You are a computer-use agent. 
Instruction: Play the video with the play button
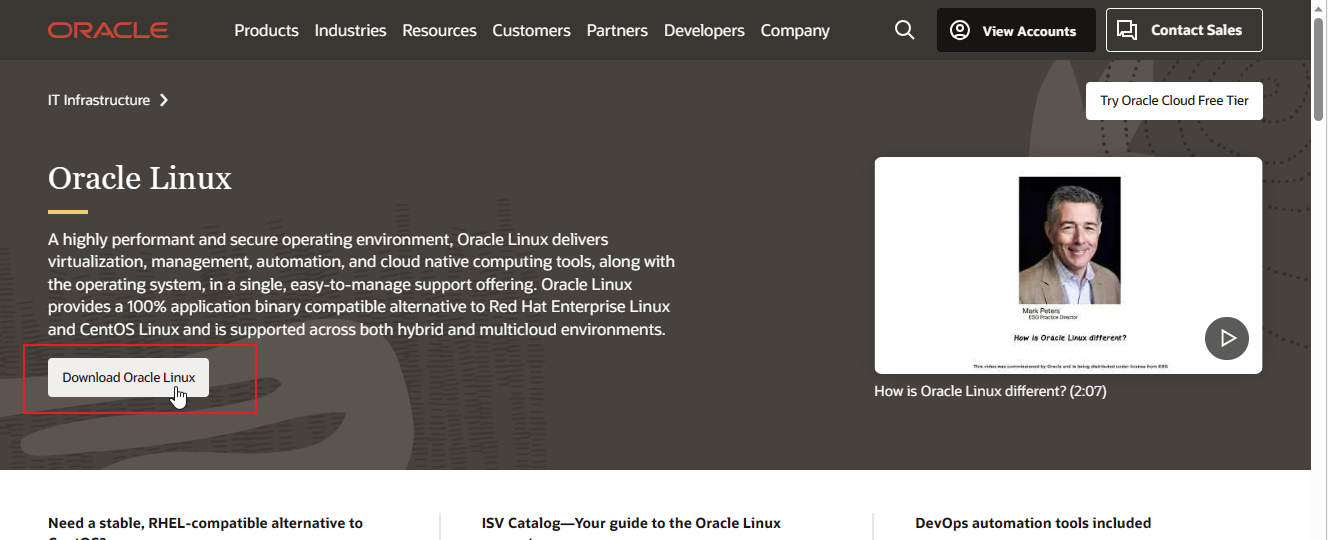[x=1227, y=338]
